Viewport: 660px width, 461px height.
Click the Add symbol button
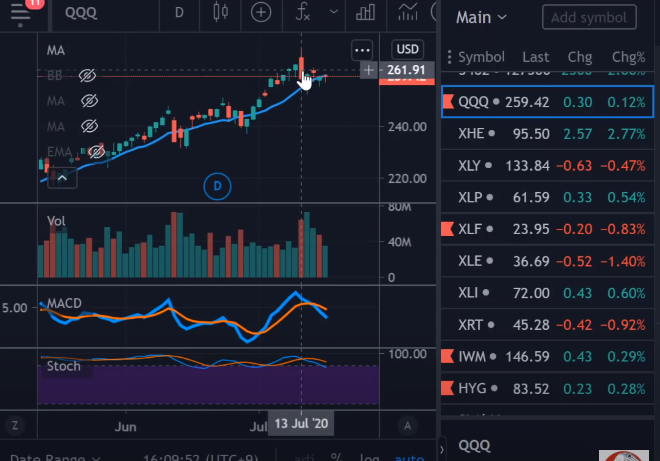pos(589,17)
